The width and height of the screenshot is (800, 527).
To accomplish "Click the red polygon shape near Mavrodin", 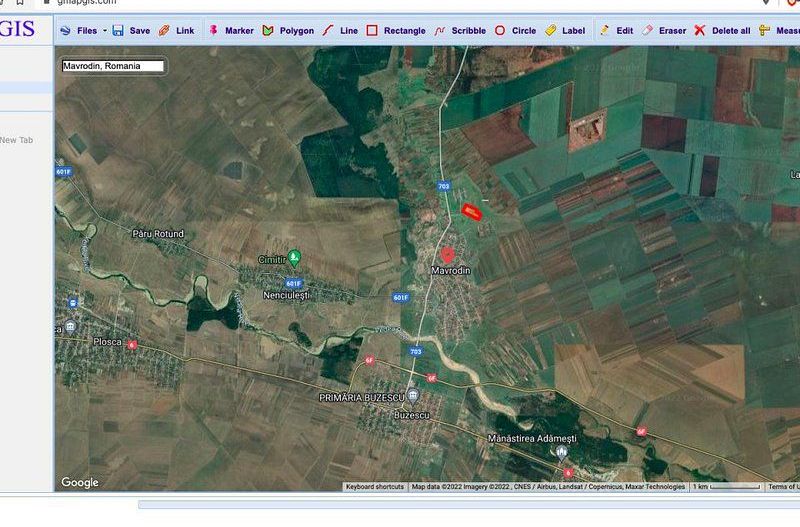I will [x=472, y=212].
